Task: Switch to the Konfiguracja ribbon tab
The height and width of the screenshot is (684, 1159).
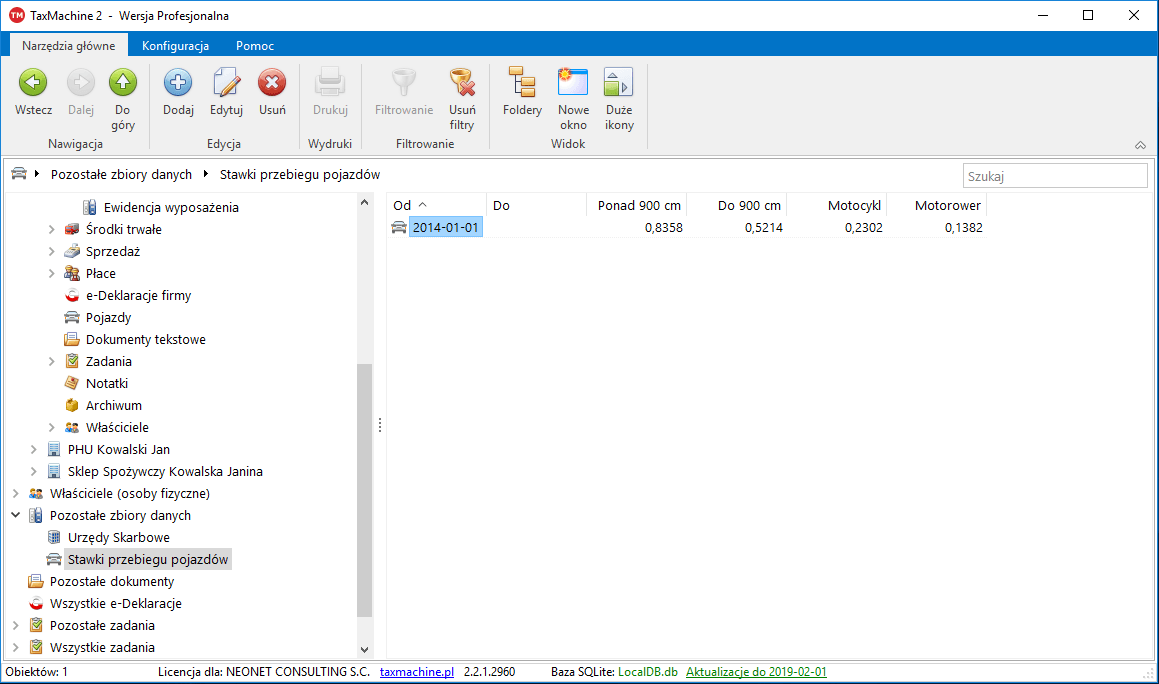Action: (x=175, y=46)
